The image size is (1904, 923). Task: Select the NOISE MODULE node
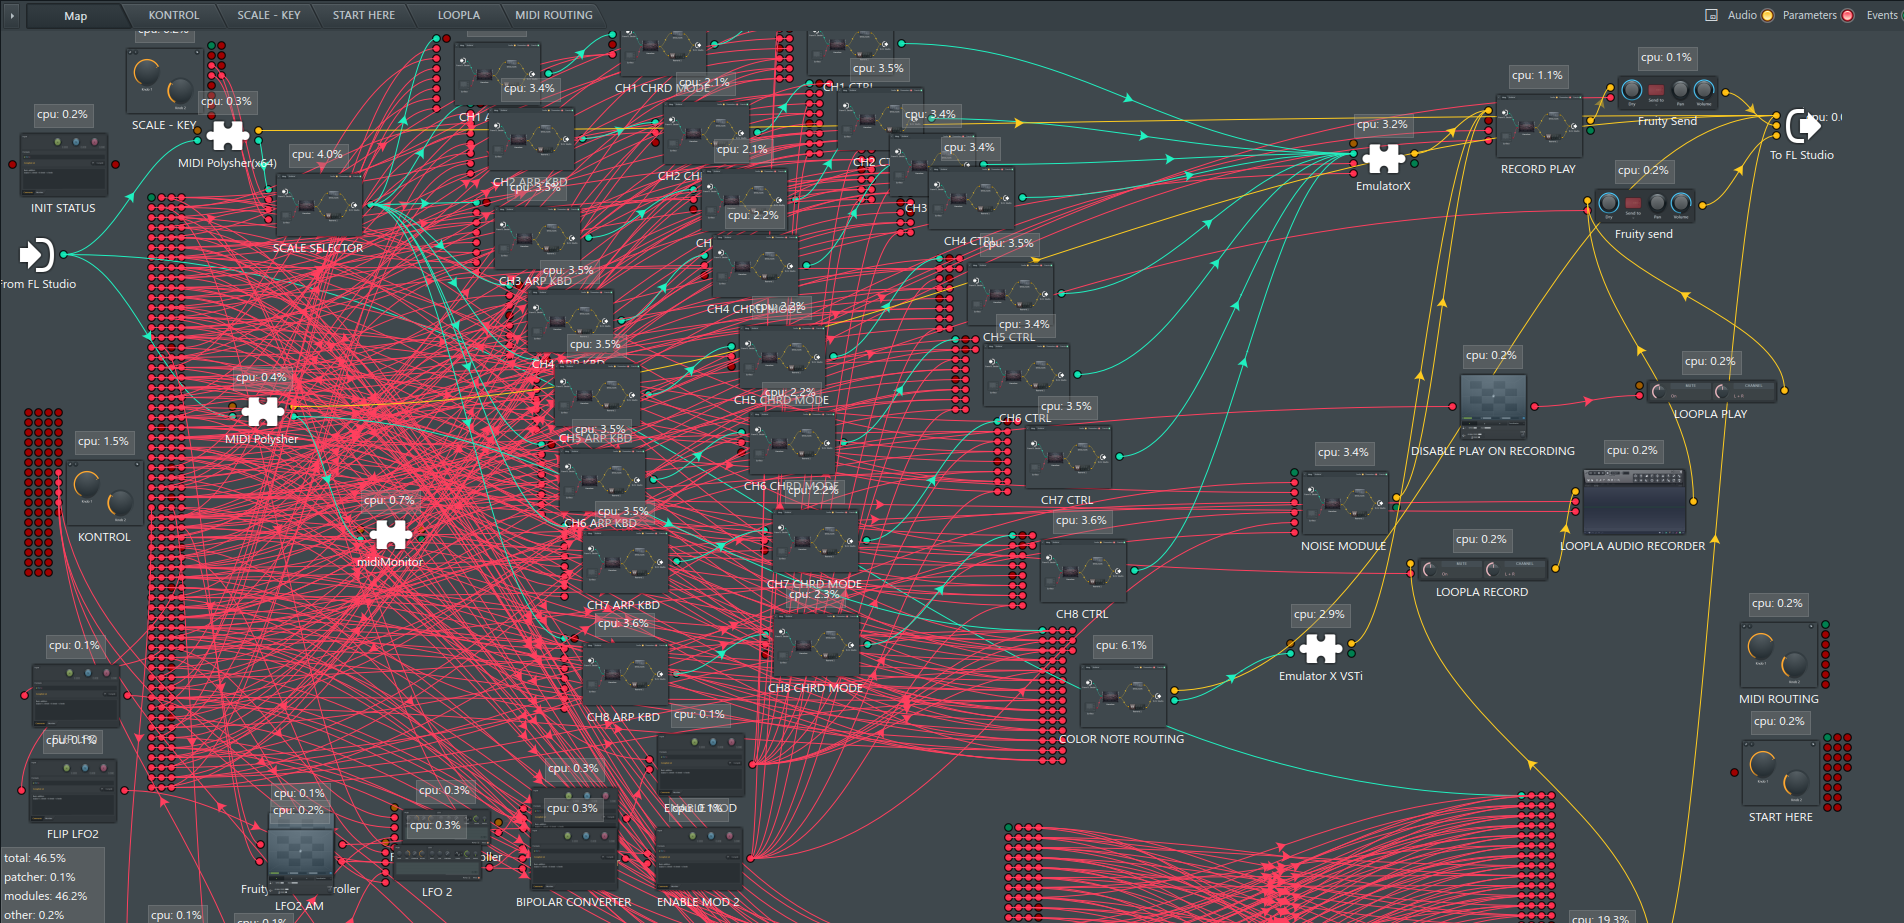pos(1345,504)
